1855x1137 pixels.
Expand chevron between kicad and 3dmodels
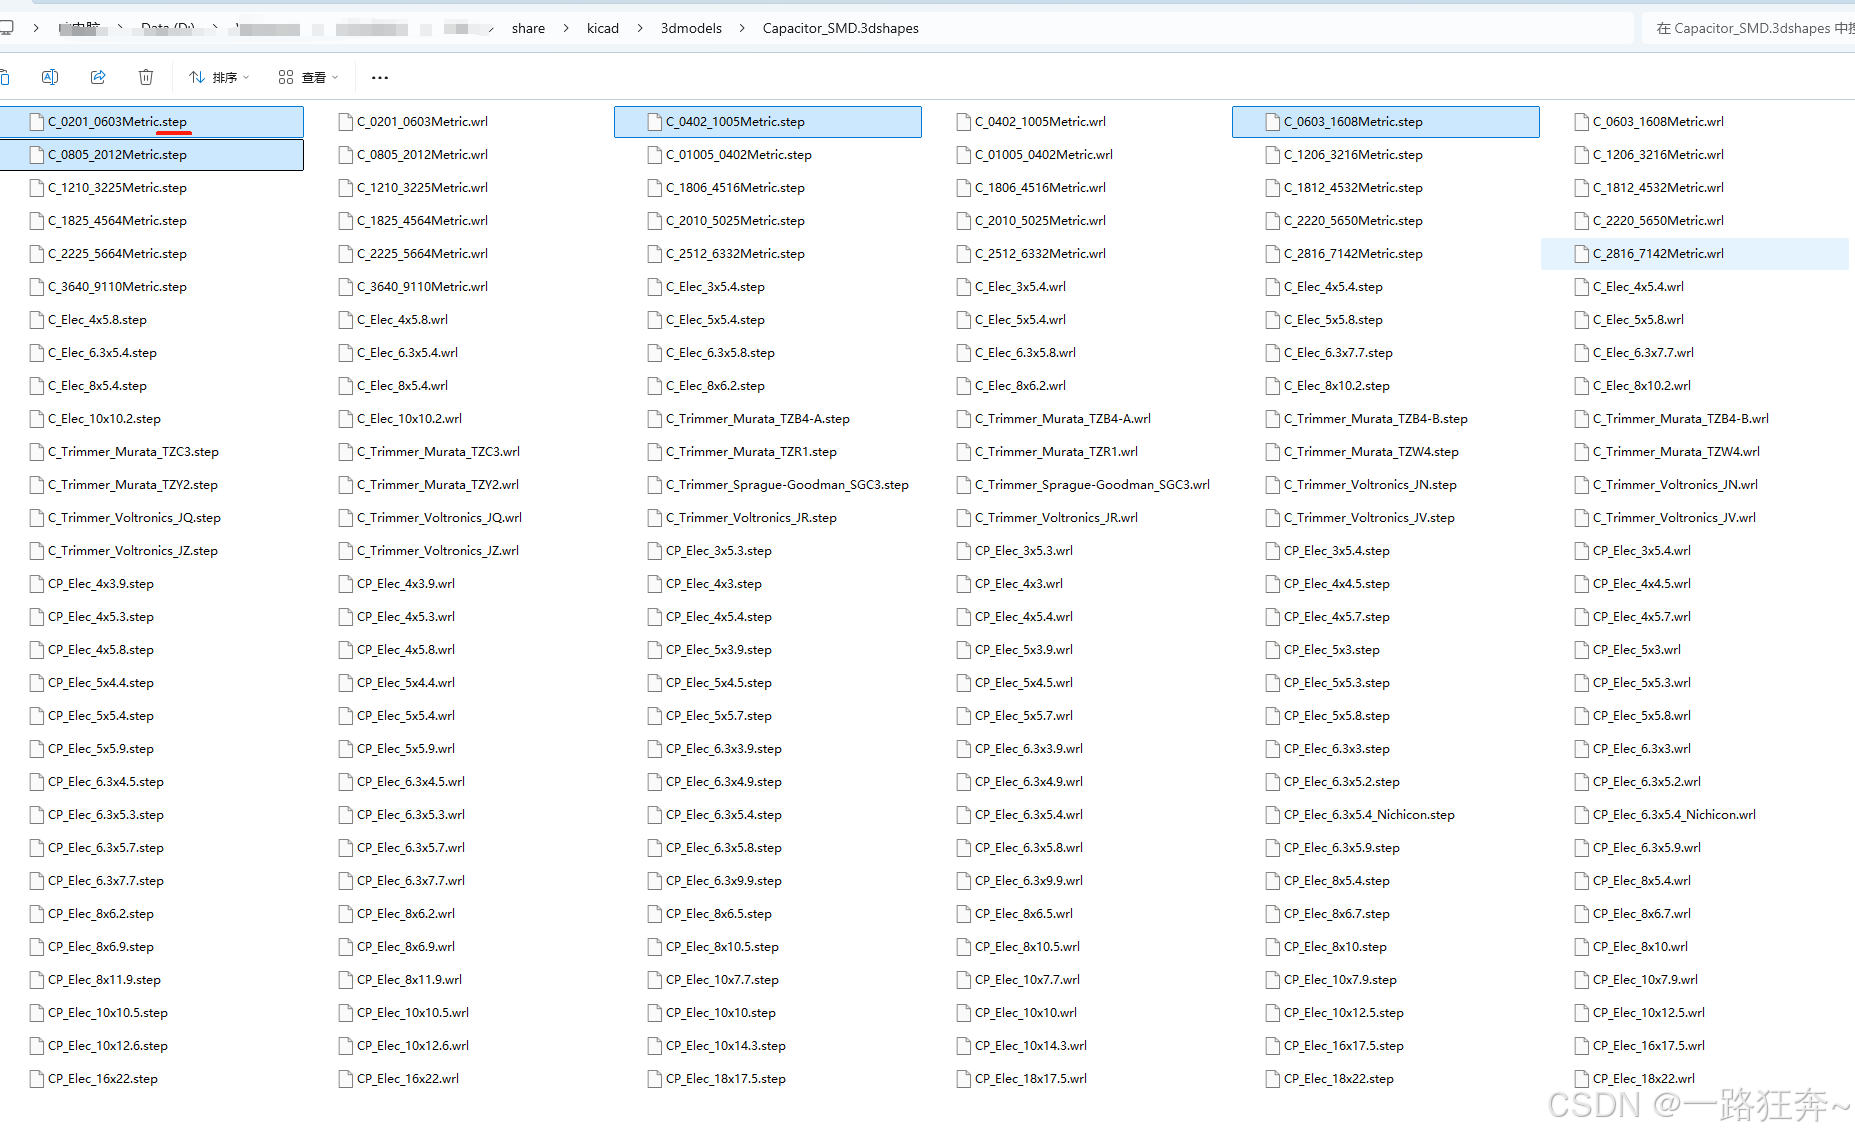(x=640, y=28)
